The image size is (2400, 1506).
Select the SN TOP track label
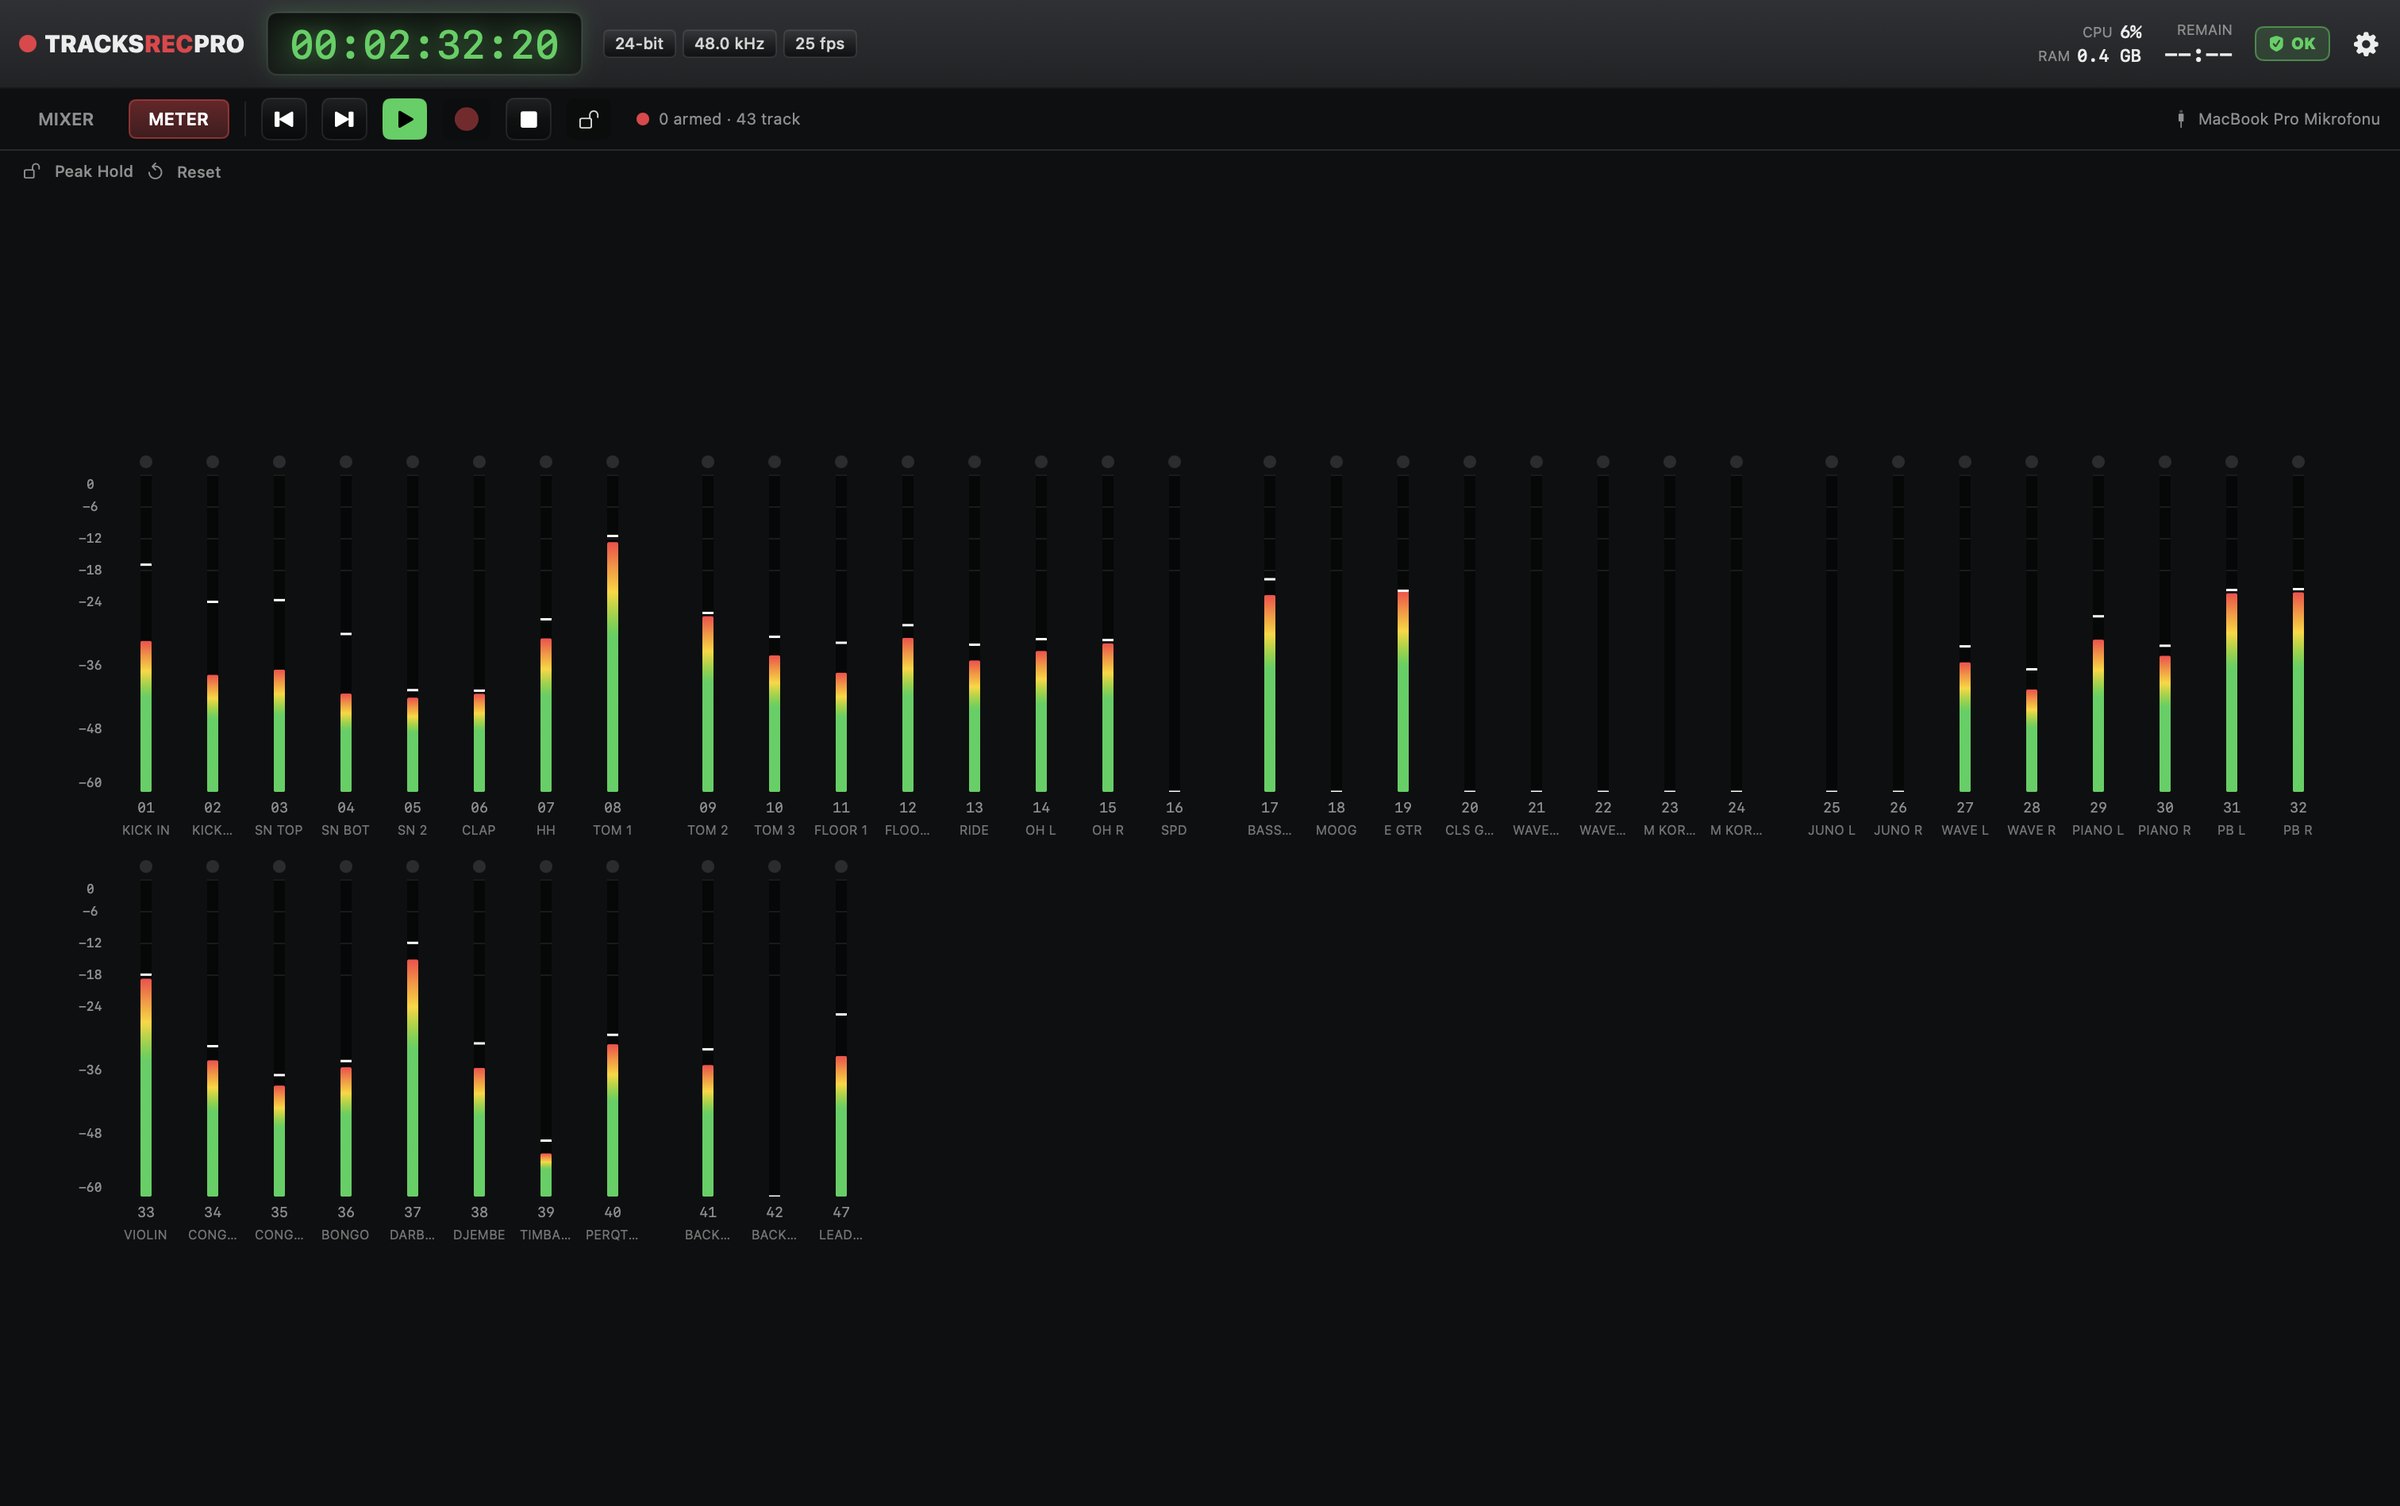pos(279,830)
